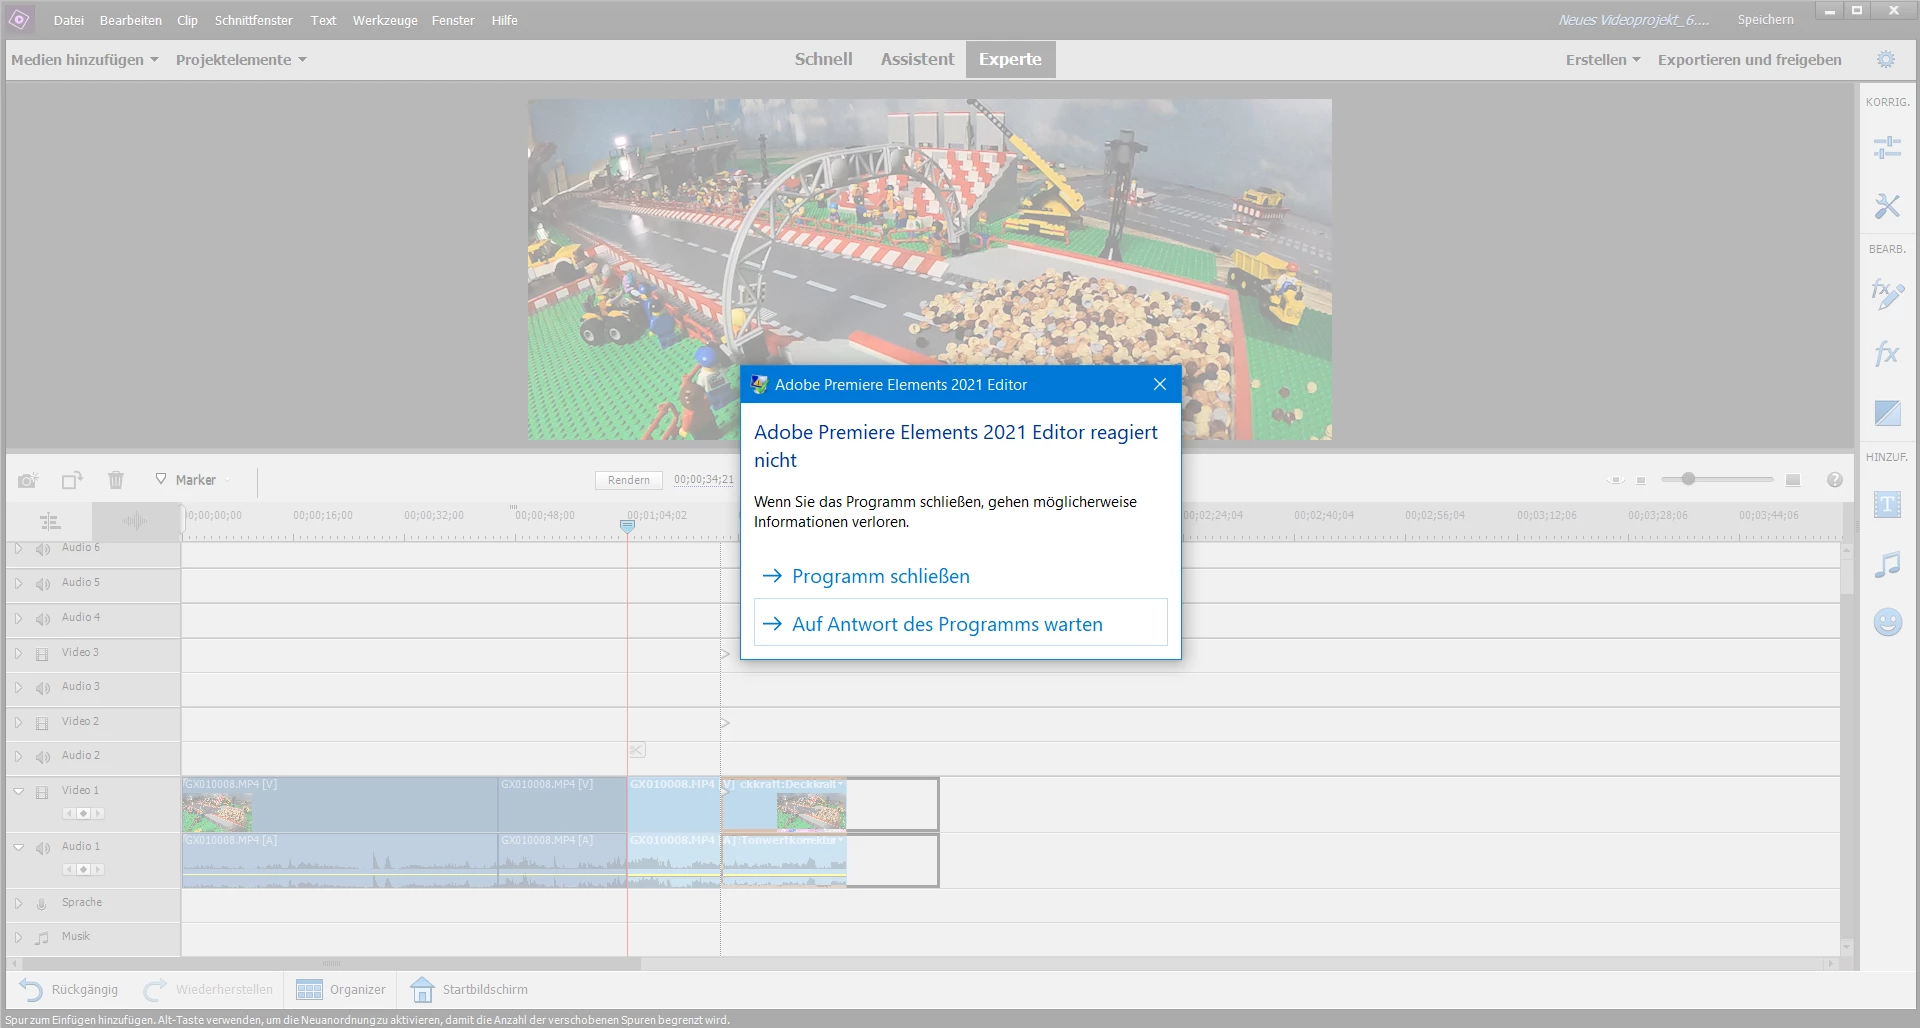Click the timeline zoom slider handle

[x=1688, y=479]
